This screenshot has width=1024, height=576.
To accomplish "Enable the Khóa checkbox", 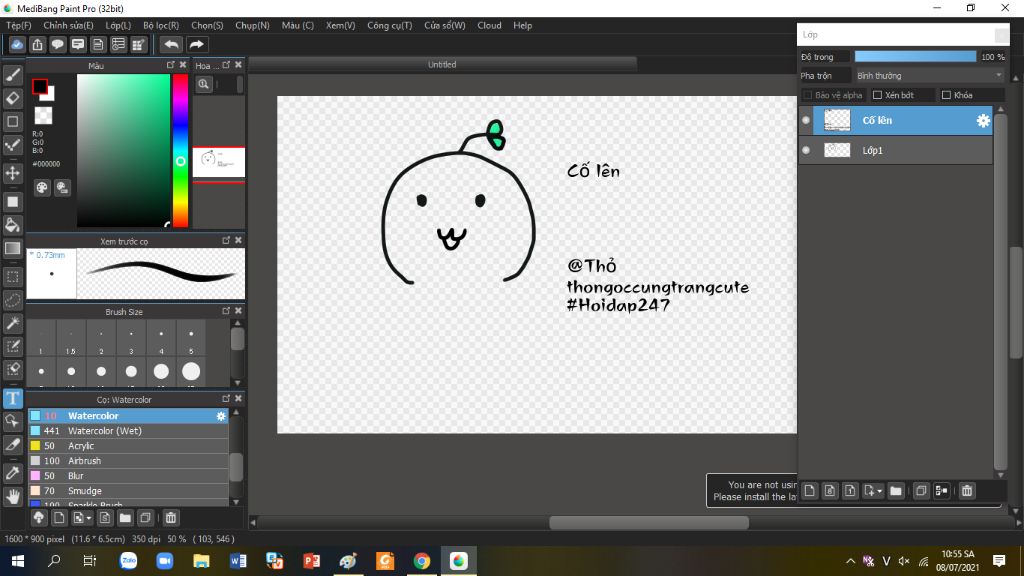I will tap(946, 95).
